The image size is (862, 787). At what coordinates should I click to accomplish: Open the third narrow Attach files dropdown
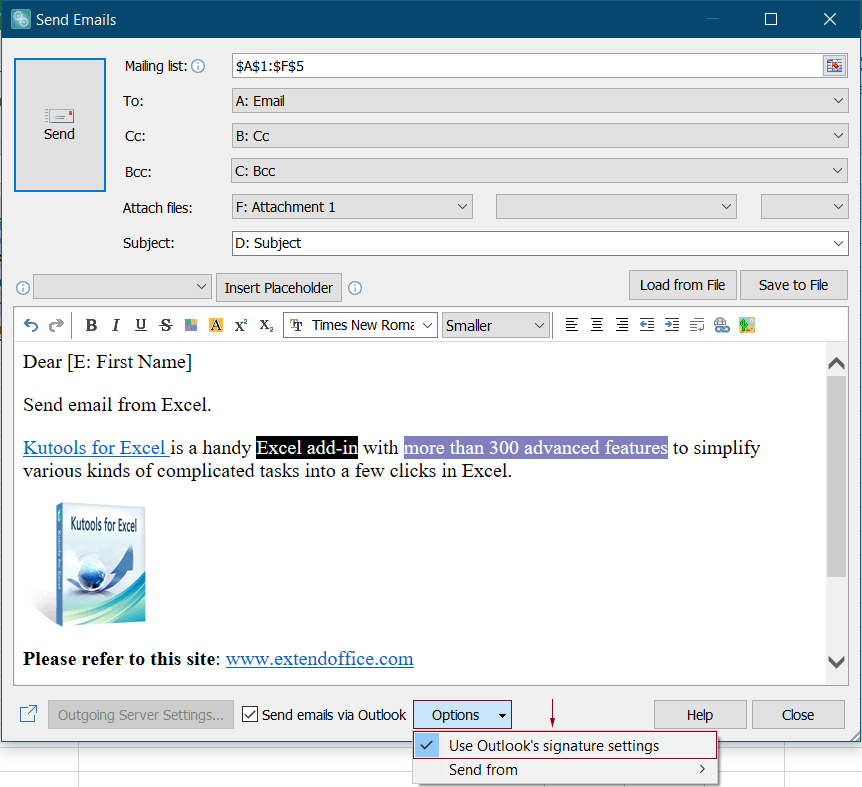[805, 207]
